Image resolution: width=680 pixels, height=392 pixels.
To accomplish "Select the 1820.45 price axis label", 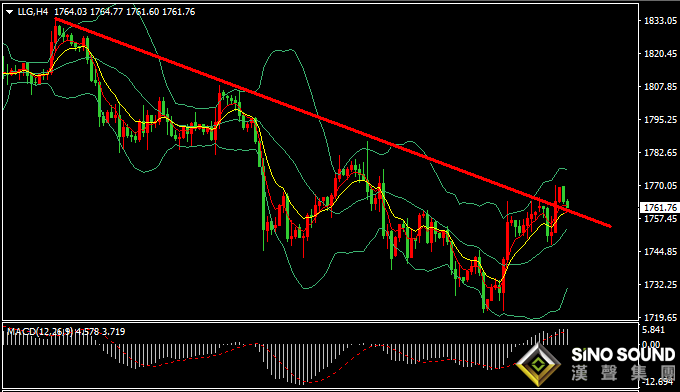I will tap(660, 53).
